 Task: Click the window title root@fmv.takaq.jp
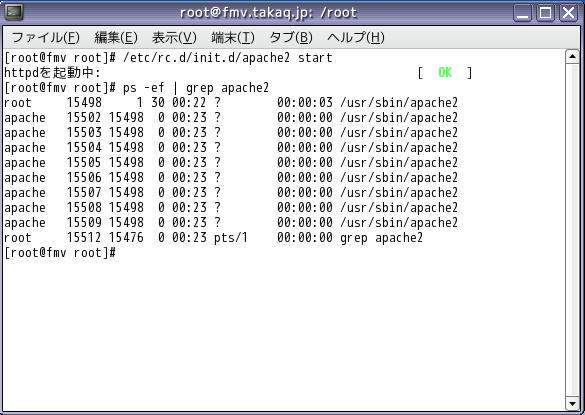point(268,13)
